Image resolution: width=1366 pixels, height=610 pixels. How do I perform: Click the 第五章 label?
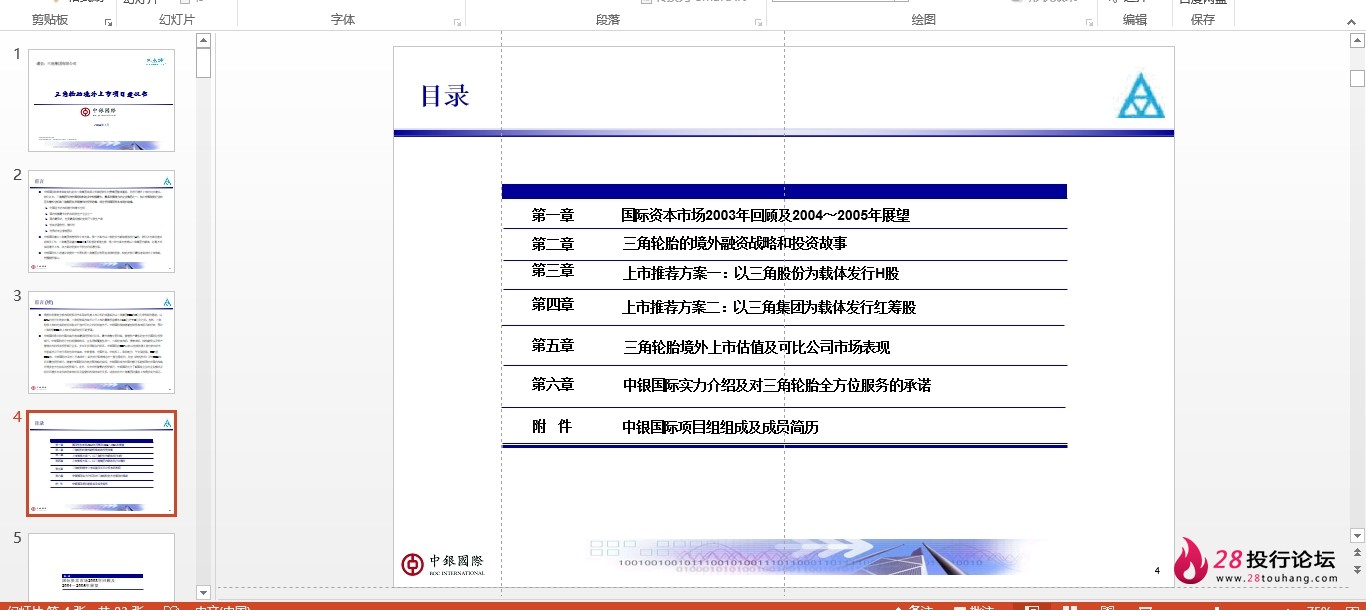click(553, 345)
